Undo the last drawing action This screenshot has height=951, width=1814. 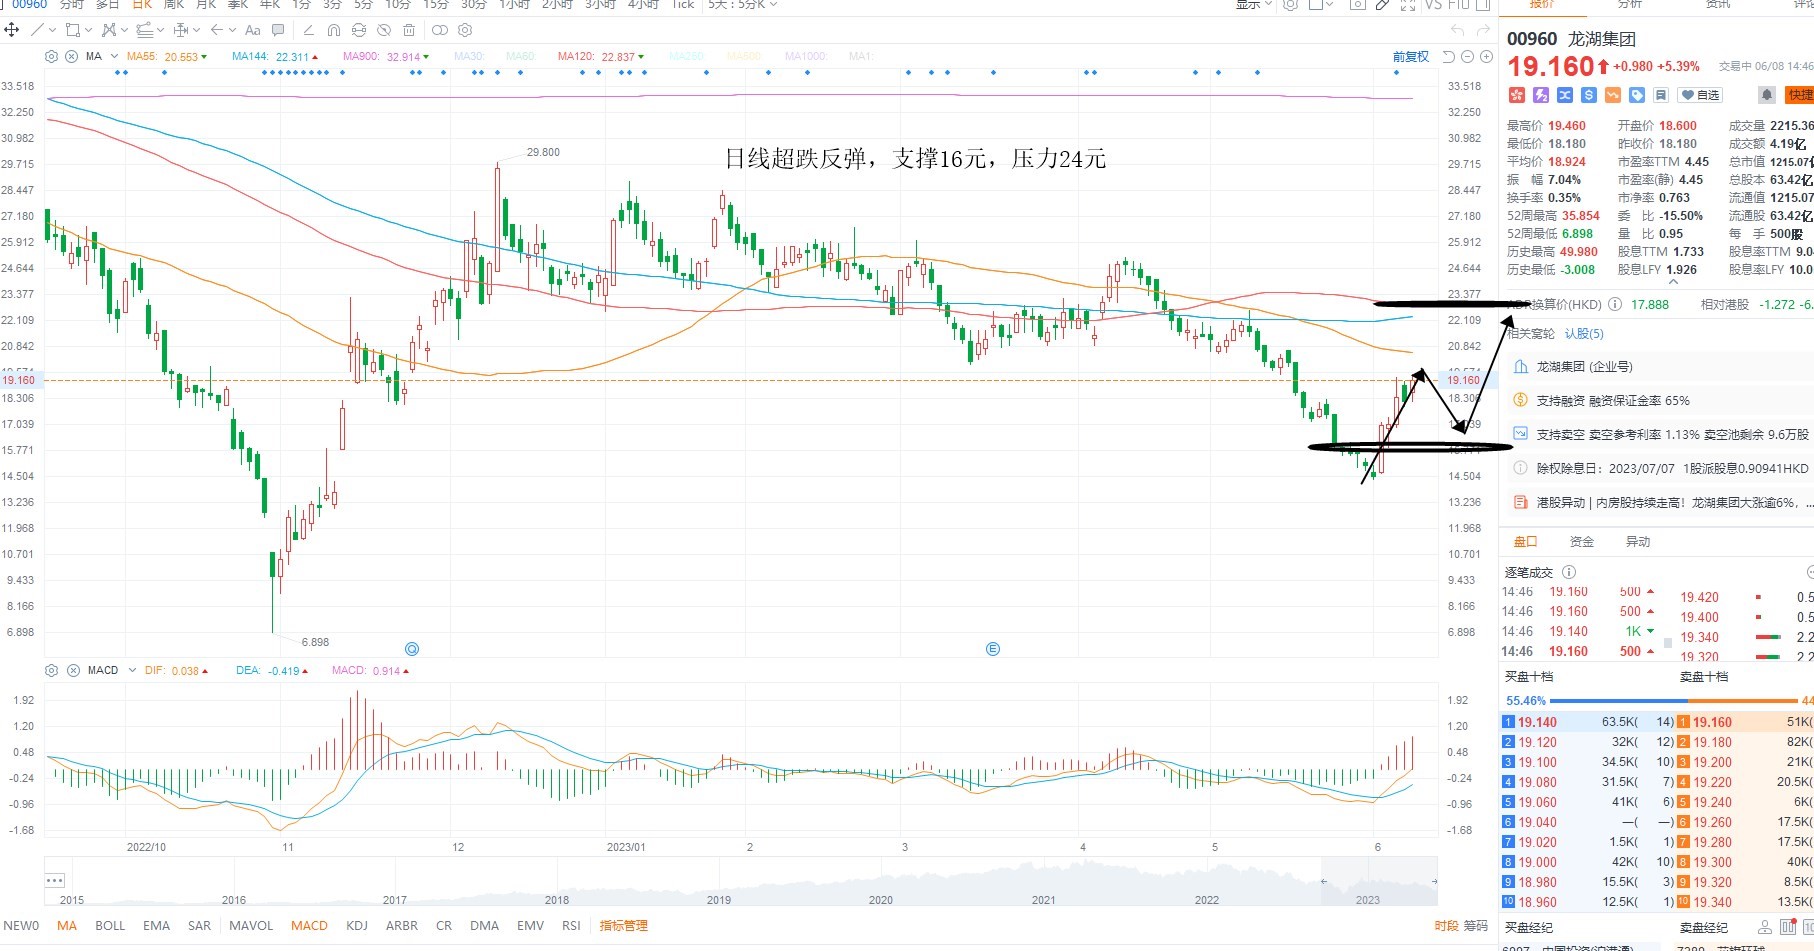[x=1457, y=30]
